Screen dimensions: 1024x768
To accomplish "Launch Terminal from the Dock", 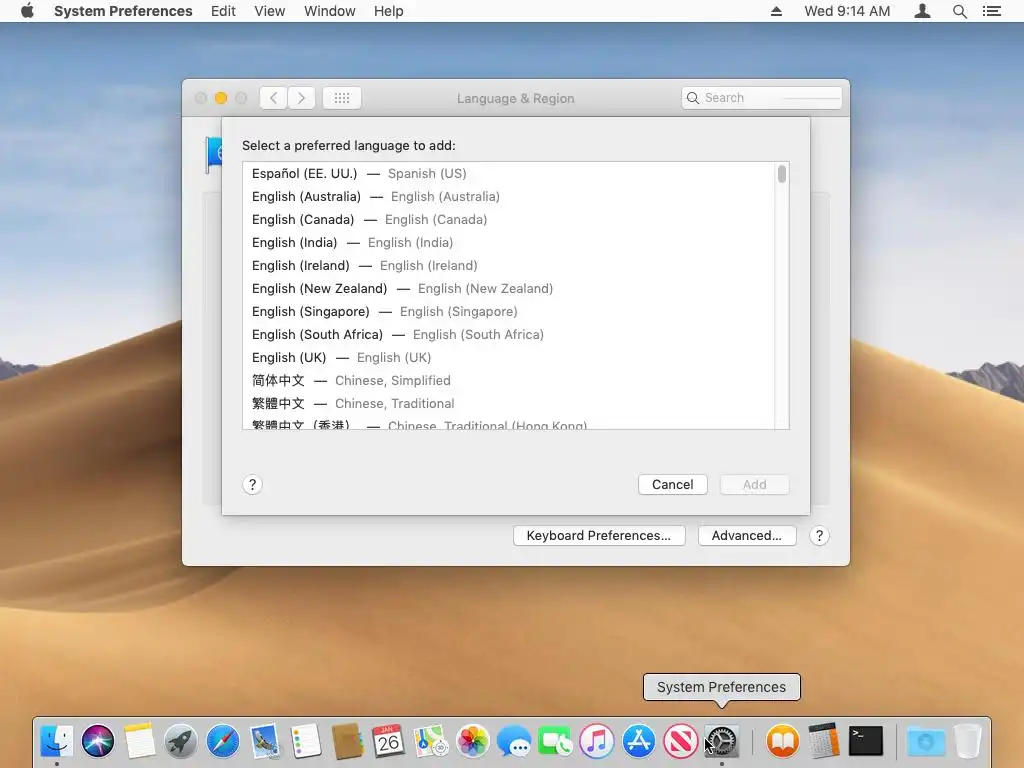I will 866,741.
